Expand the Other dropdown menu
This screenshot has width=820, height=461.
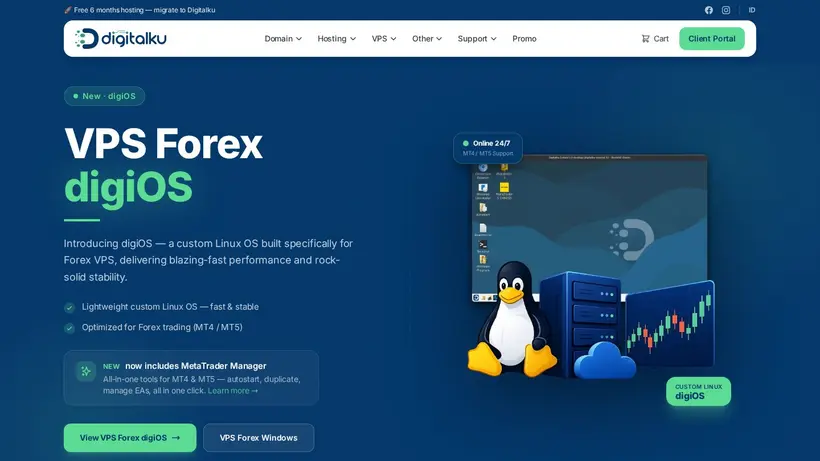pyautogui.click(x=427, y=39)
